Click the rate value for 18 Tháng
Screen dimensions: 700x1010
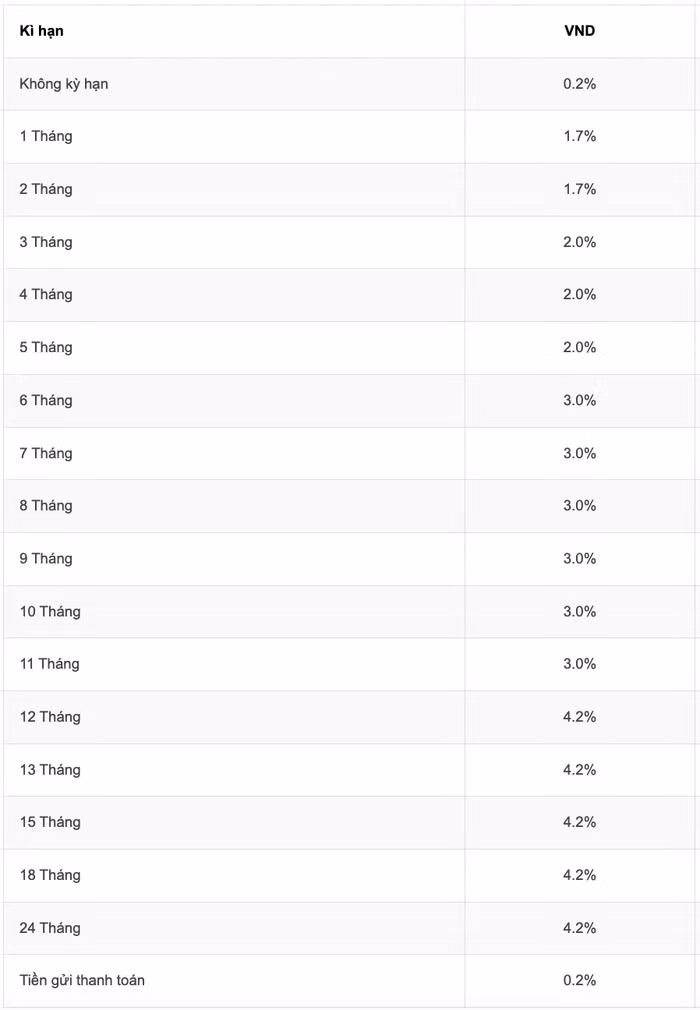(579, 875)
